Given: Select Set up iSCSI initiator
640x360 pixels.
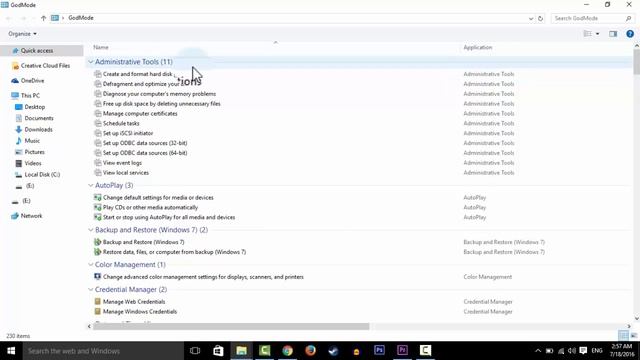Looking at the screenshot, I should tap(128, 133).
